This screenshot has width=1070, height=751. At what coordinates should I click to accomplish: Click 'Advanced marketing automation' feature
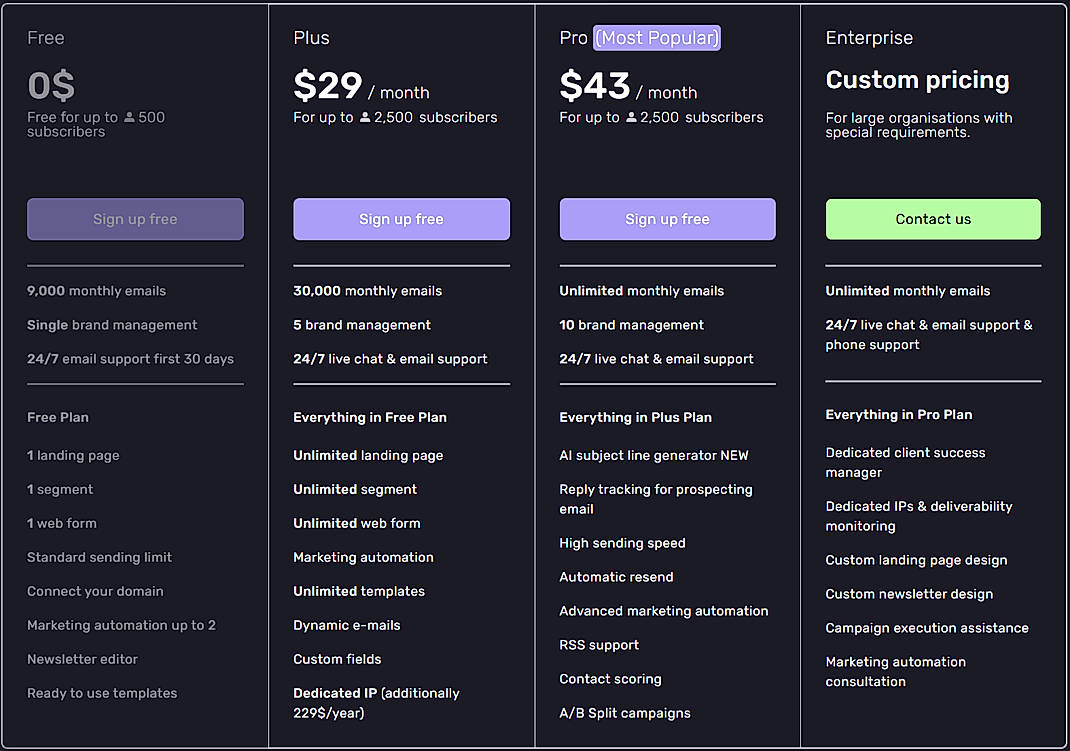(x=664, y=611)
